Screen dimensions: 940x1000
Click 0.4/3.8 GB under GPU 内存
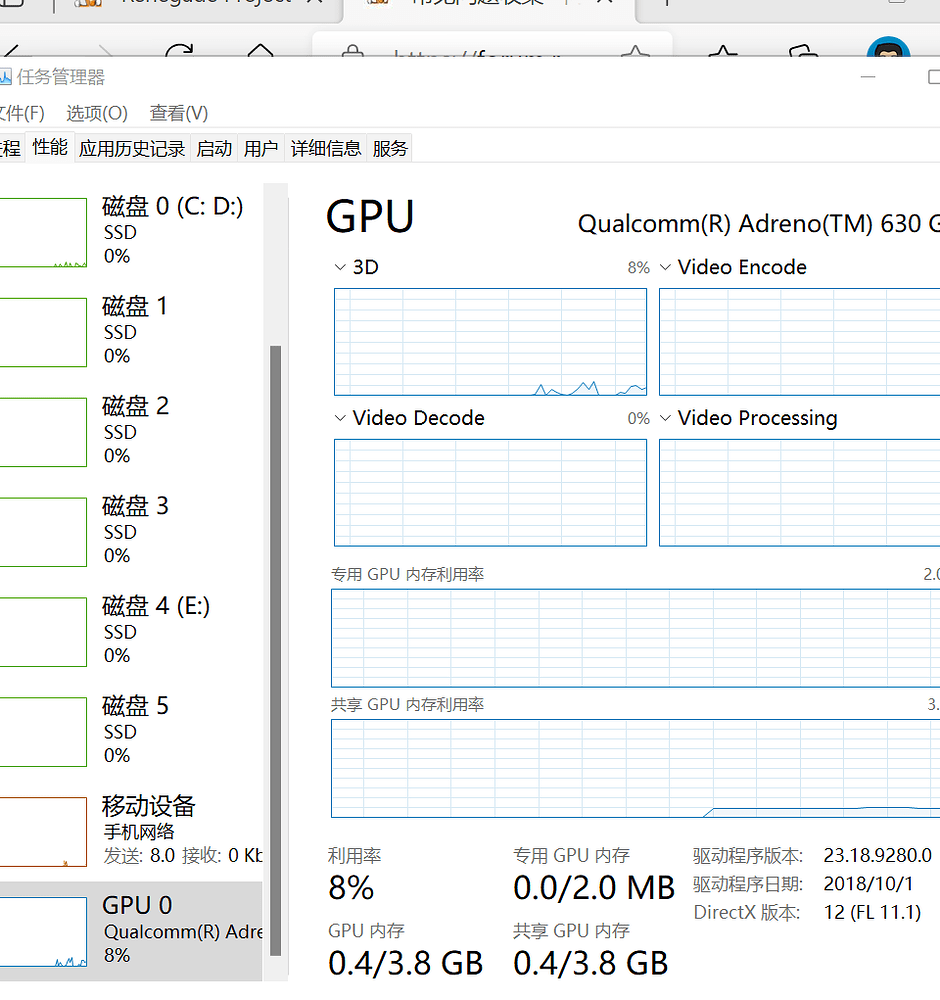[406, 963]
